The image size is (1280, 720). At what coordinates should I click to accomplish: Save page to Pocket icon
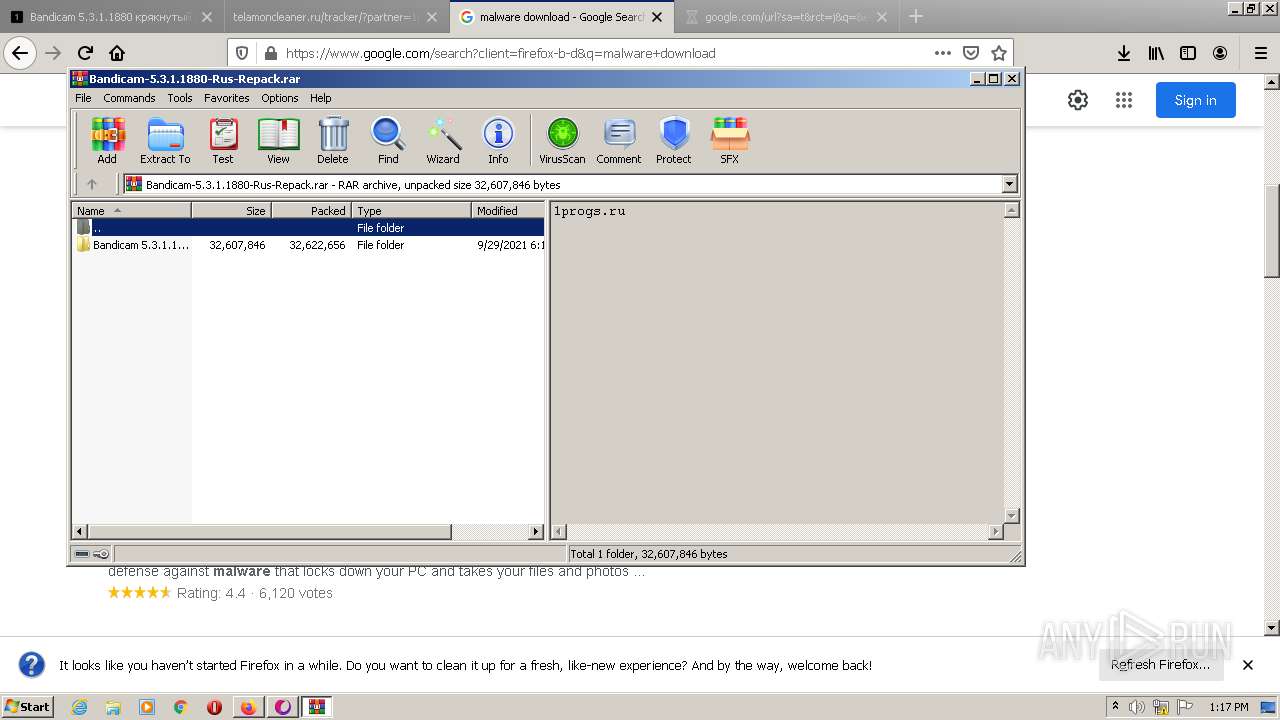(970, 53)
